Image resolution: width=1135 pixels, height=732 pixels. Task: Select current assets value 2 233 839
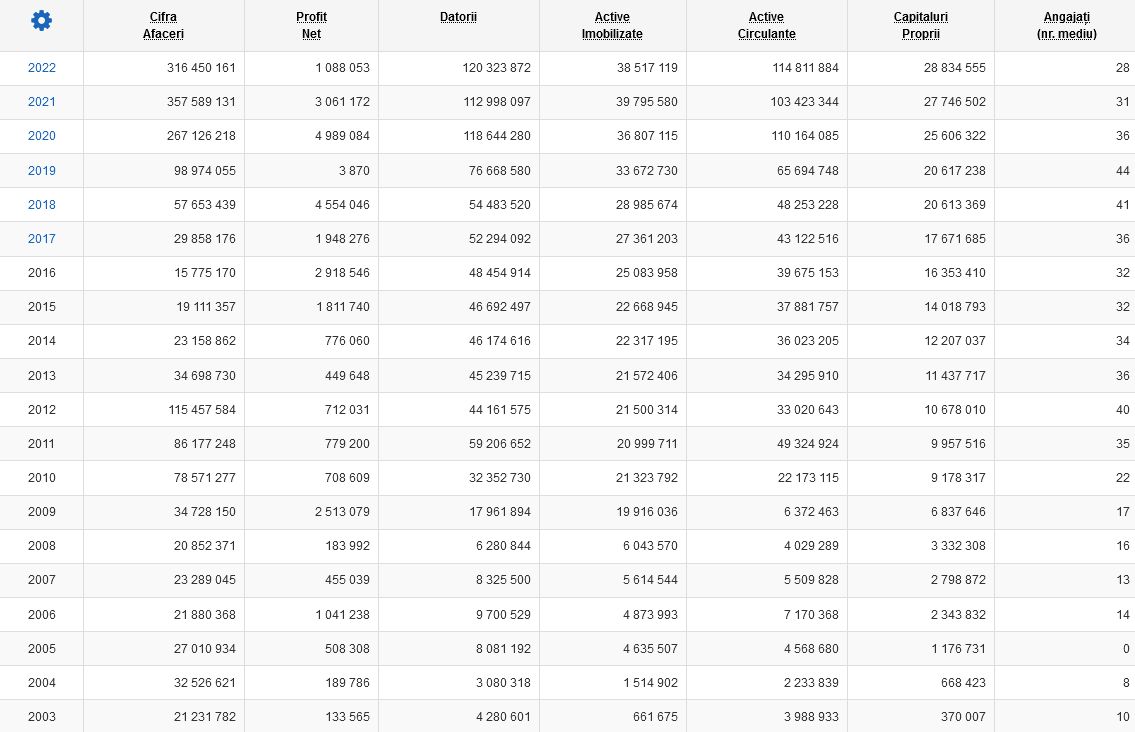coord(811,683)
